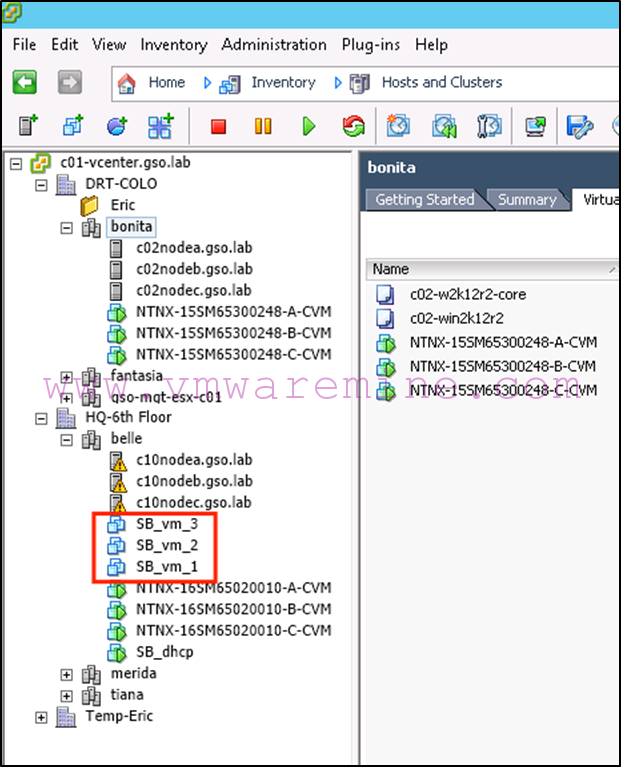The image size is (621, 767).
Task: Select c02-win2k12r2 in the VM list
Action: pos(457,318)
